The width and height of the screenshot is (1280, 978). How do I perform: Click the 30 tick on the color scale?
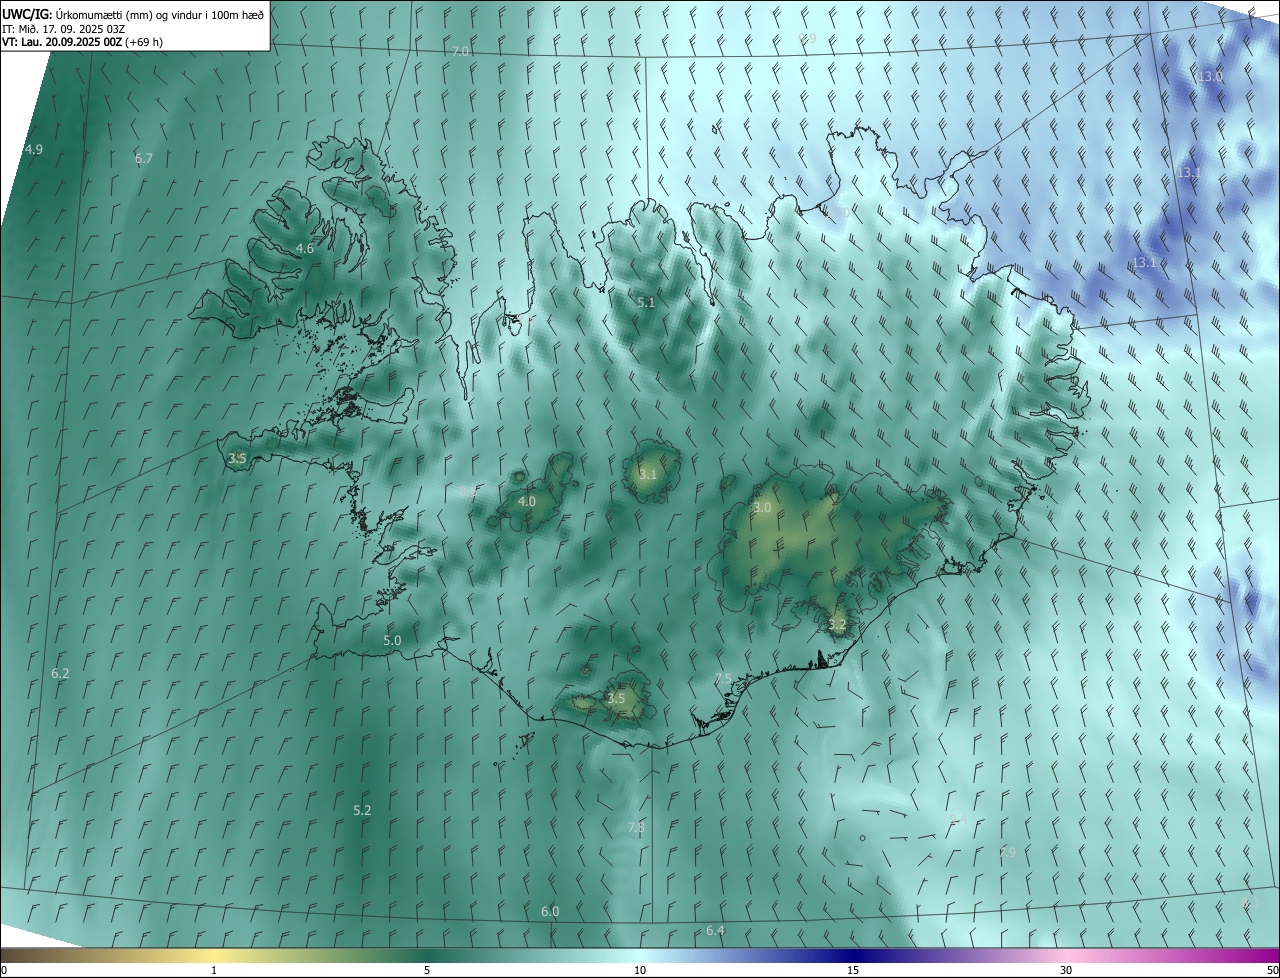(x=1066, y=970)
